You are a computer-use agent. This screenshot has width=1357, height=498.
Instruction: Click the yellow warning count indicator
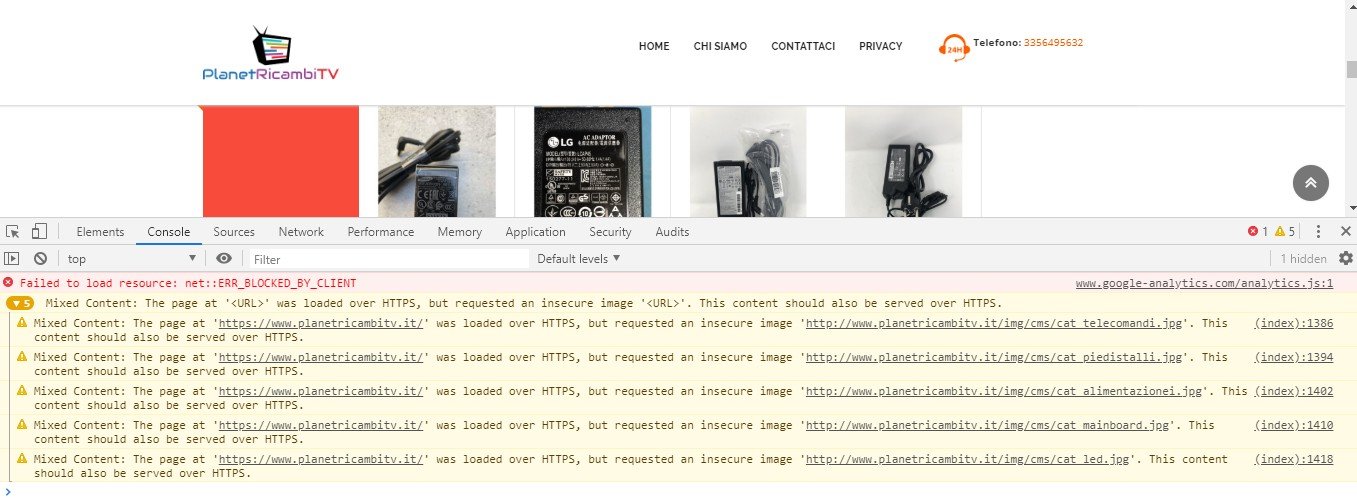(x=1285, y=232)
